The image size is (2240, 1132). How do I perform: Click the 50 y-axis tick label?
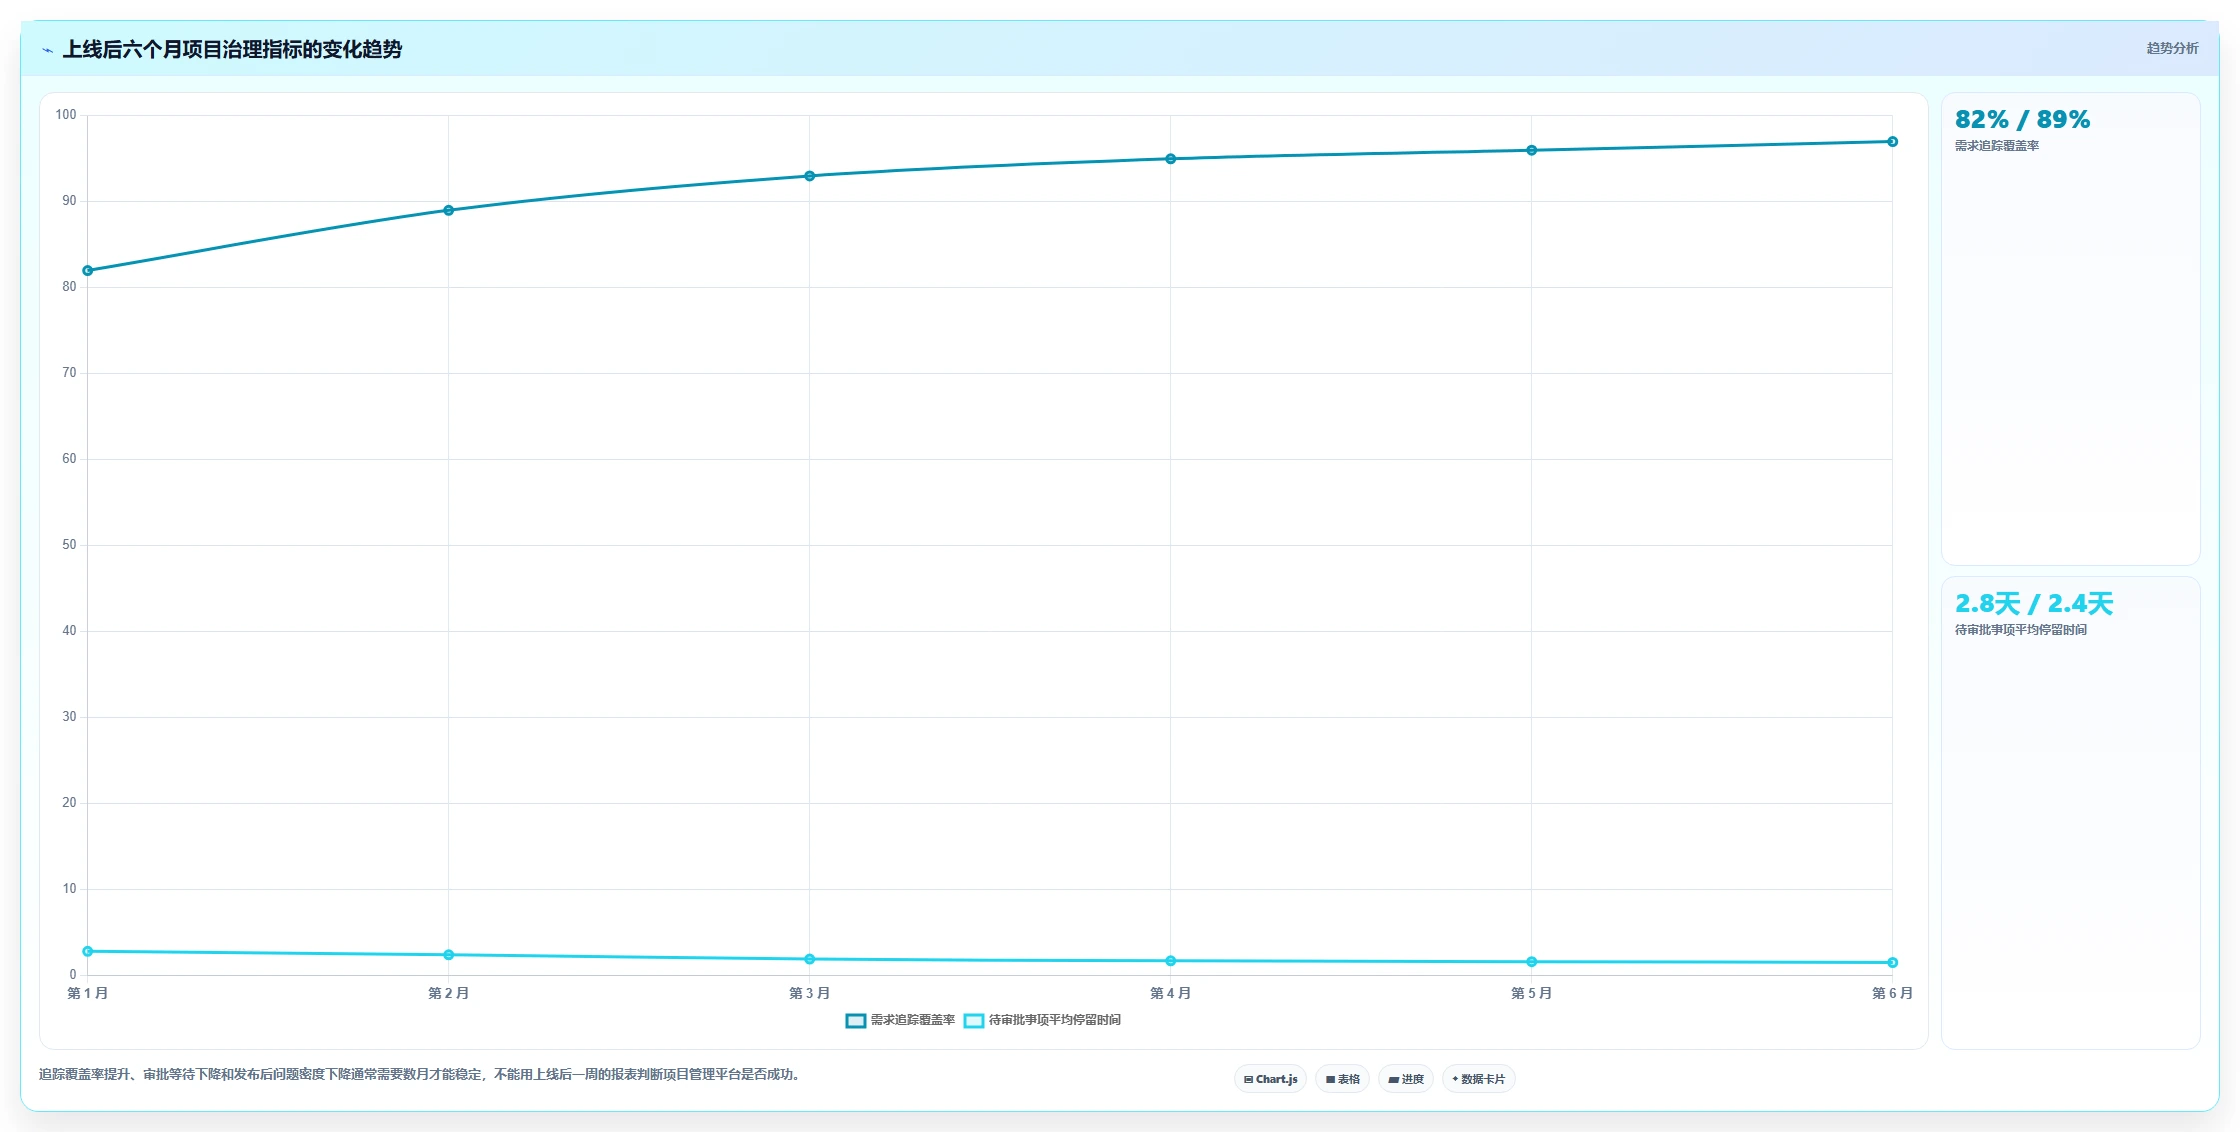click(69, 545)
